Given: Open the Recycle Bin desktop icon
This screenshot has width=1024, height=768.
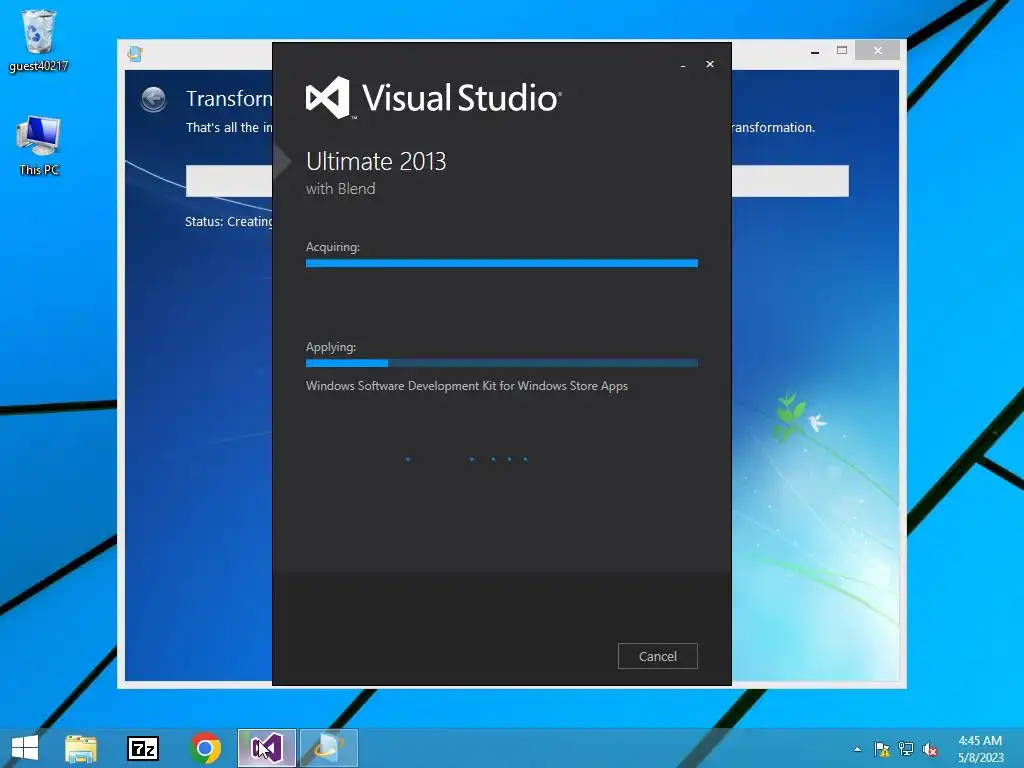Looking at the screenshot, I should 39,40.
